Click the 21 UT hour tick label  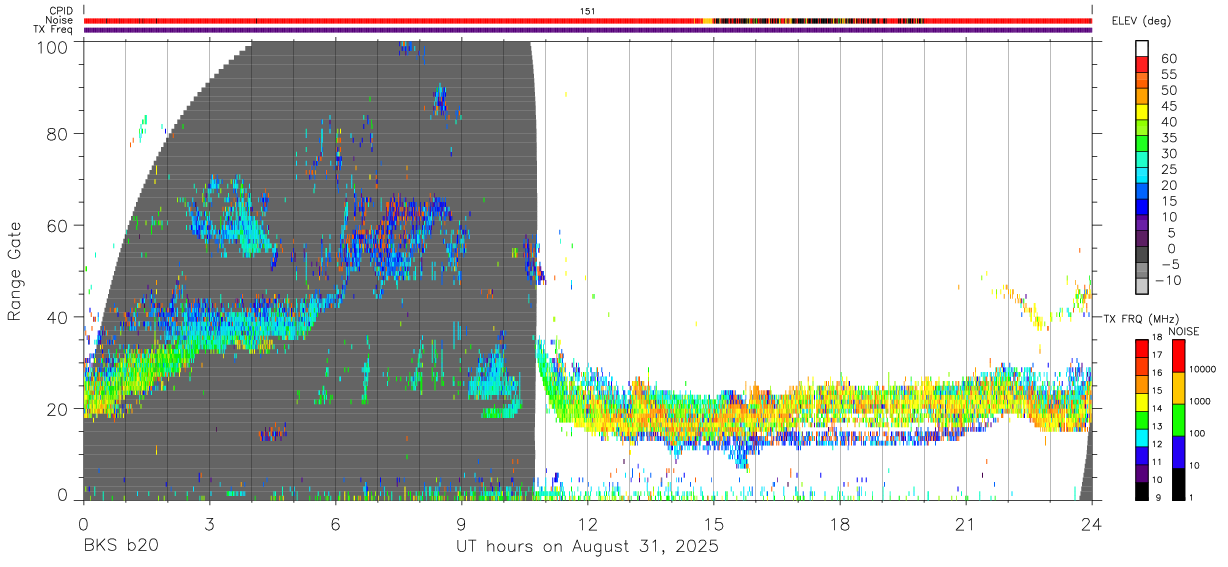(x=965, y=524)
